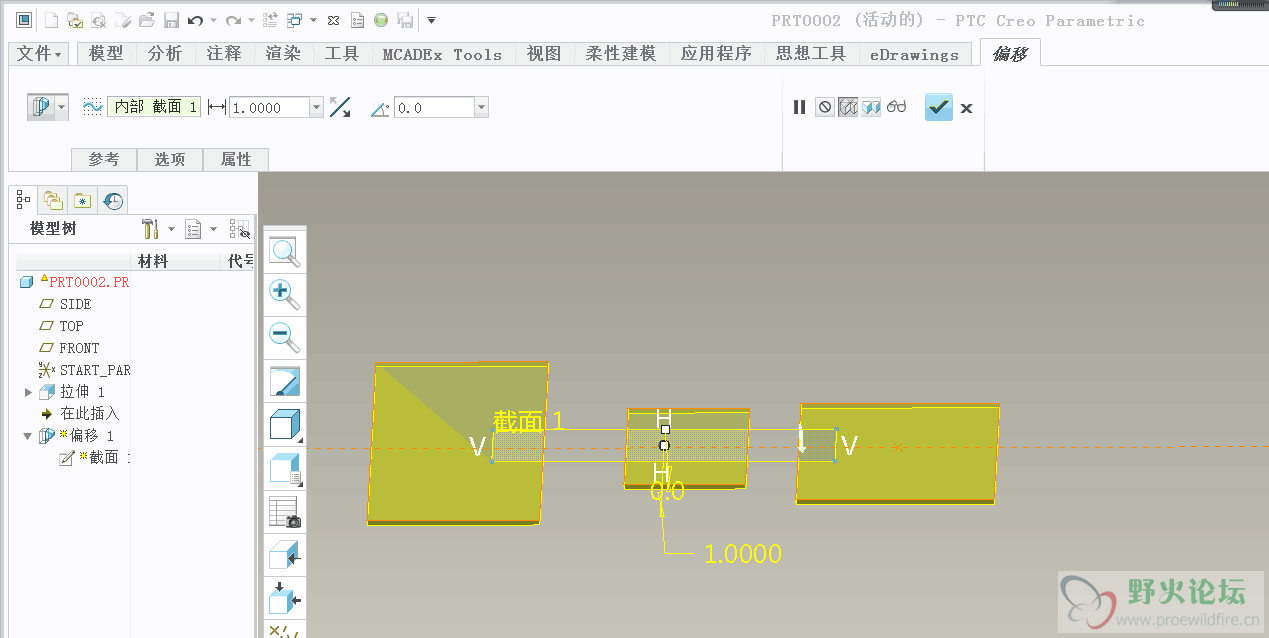Pause the offset feature tool
Viewport: 1269px width, 638px height.
click(799, 107)
